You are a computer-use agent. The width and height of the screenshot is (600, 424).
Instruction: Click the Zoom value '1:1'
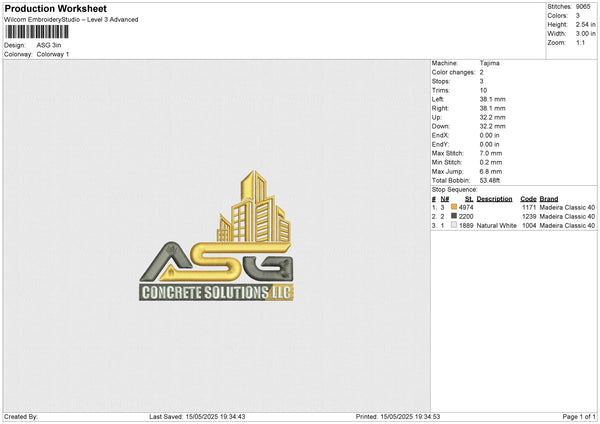(x=580, y=42)
